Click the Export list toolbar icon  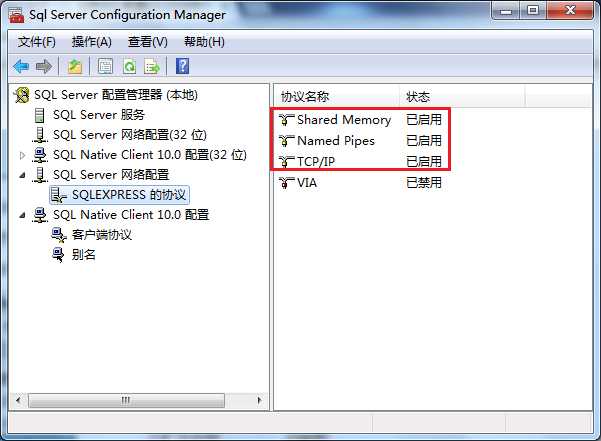pos(152,67)
